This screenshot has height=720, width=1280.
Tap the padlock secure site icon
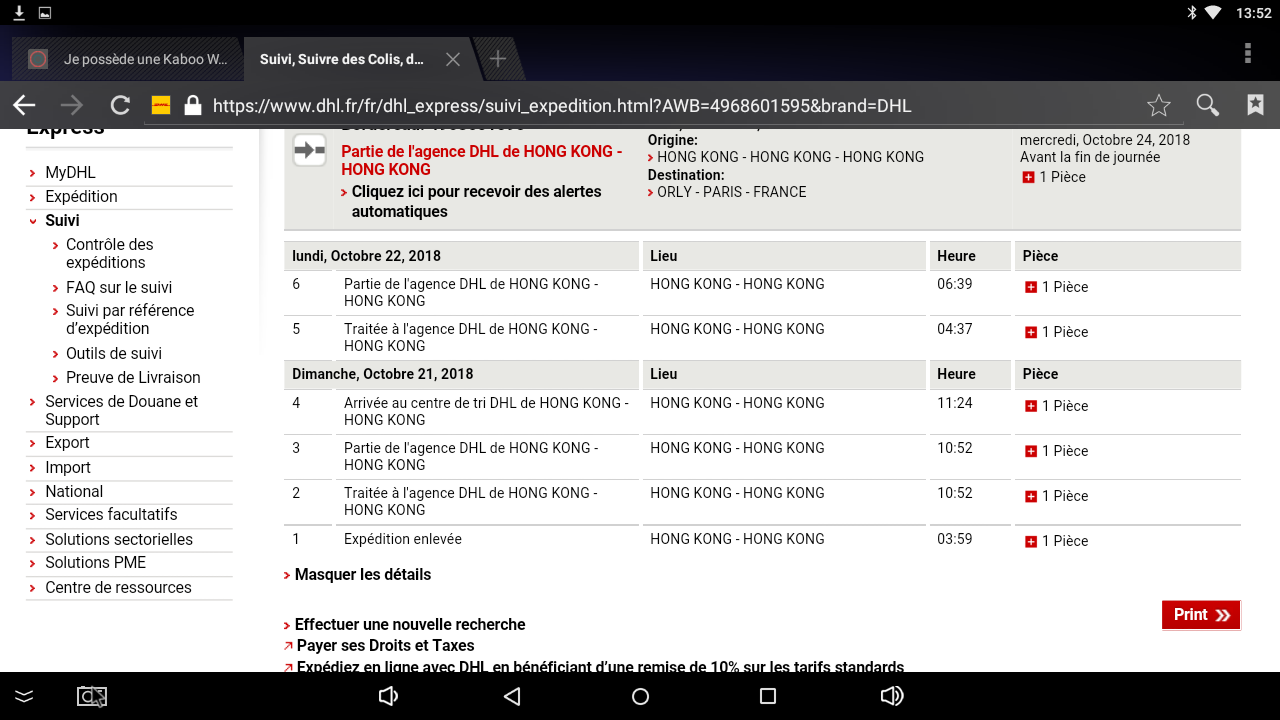pyautogui.click(x=193, y=105)
